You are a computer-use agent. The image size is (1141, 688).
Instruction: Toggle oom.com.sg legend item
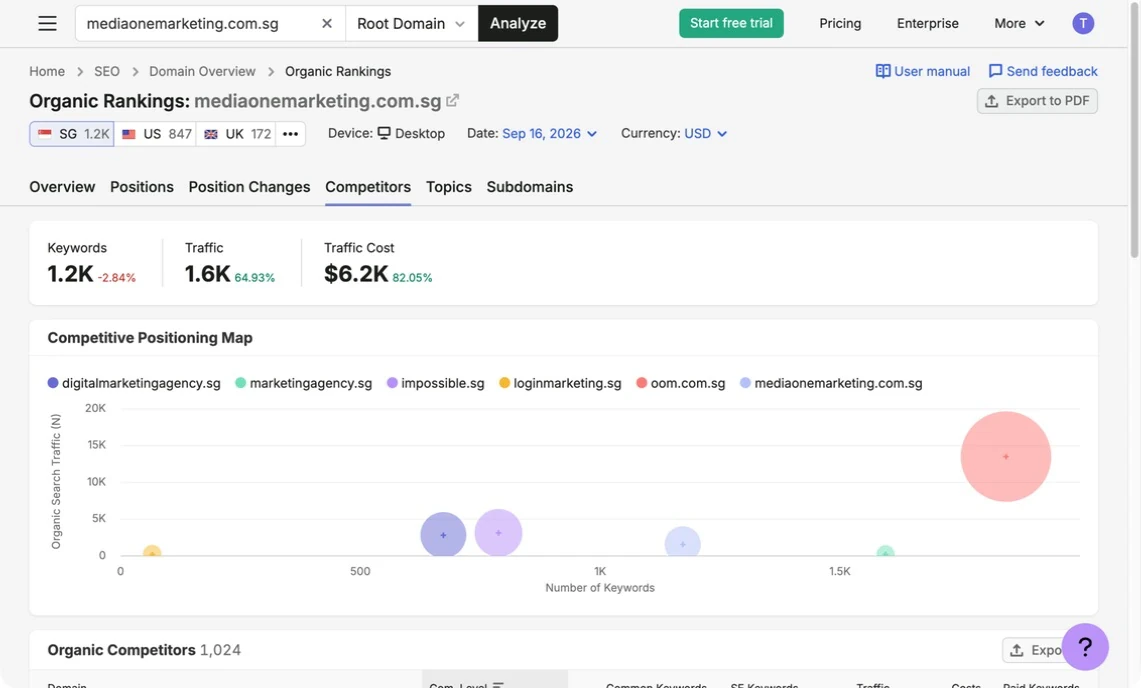coord(680,383)
